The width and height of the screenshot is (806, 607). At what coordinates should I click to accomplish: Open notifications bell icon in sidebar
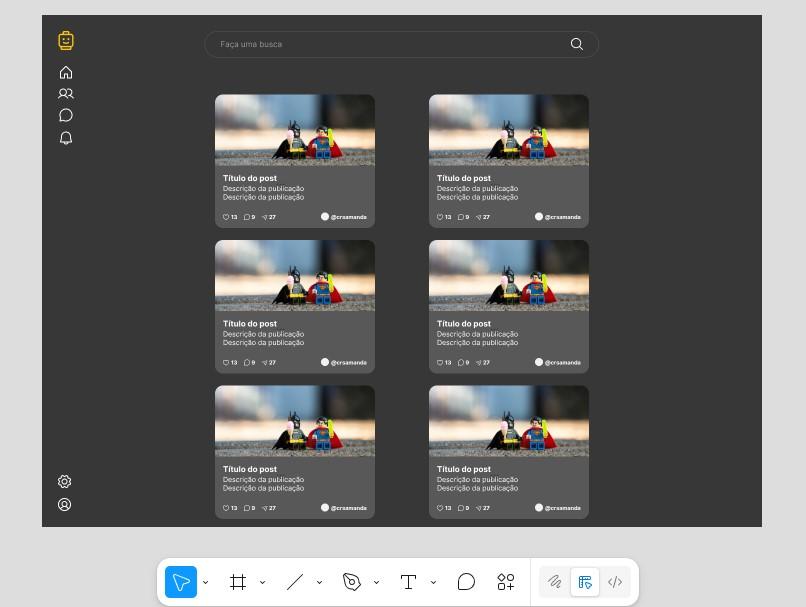tap(66, 138)
